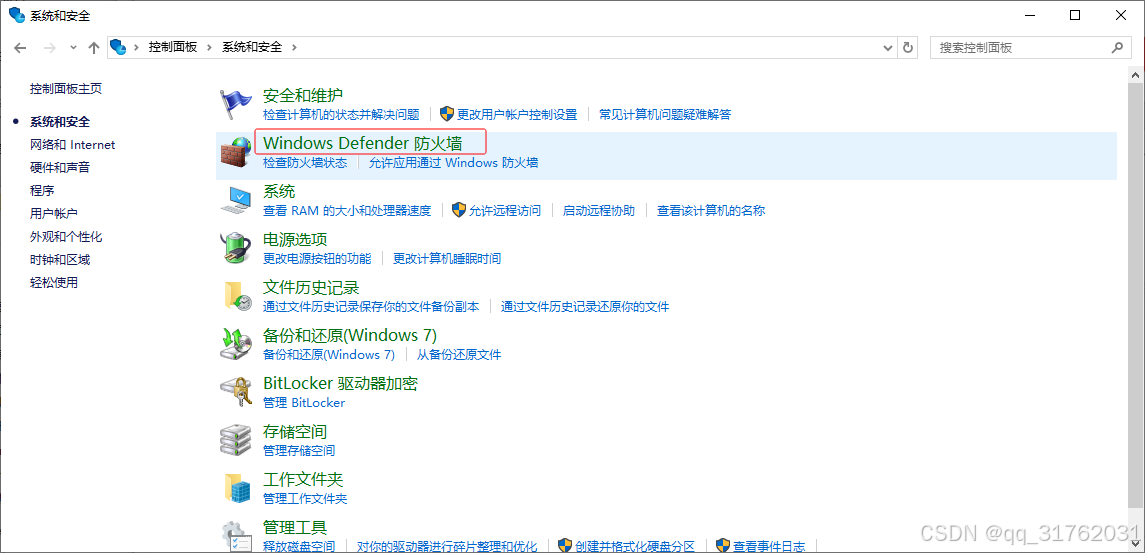Click the 管理工具 gear icon
1145x553 pixels.
(x=236, y=535)
